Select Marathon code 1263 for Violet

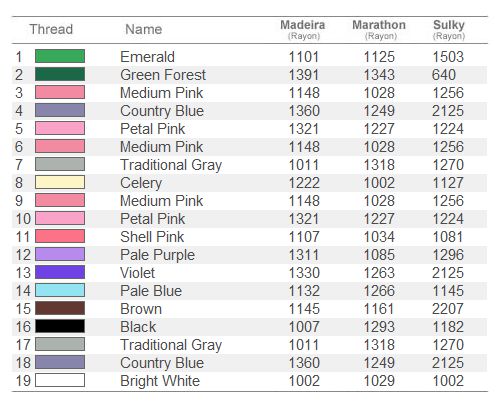tap(379, 273)
